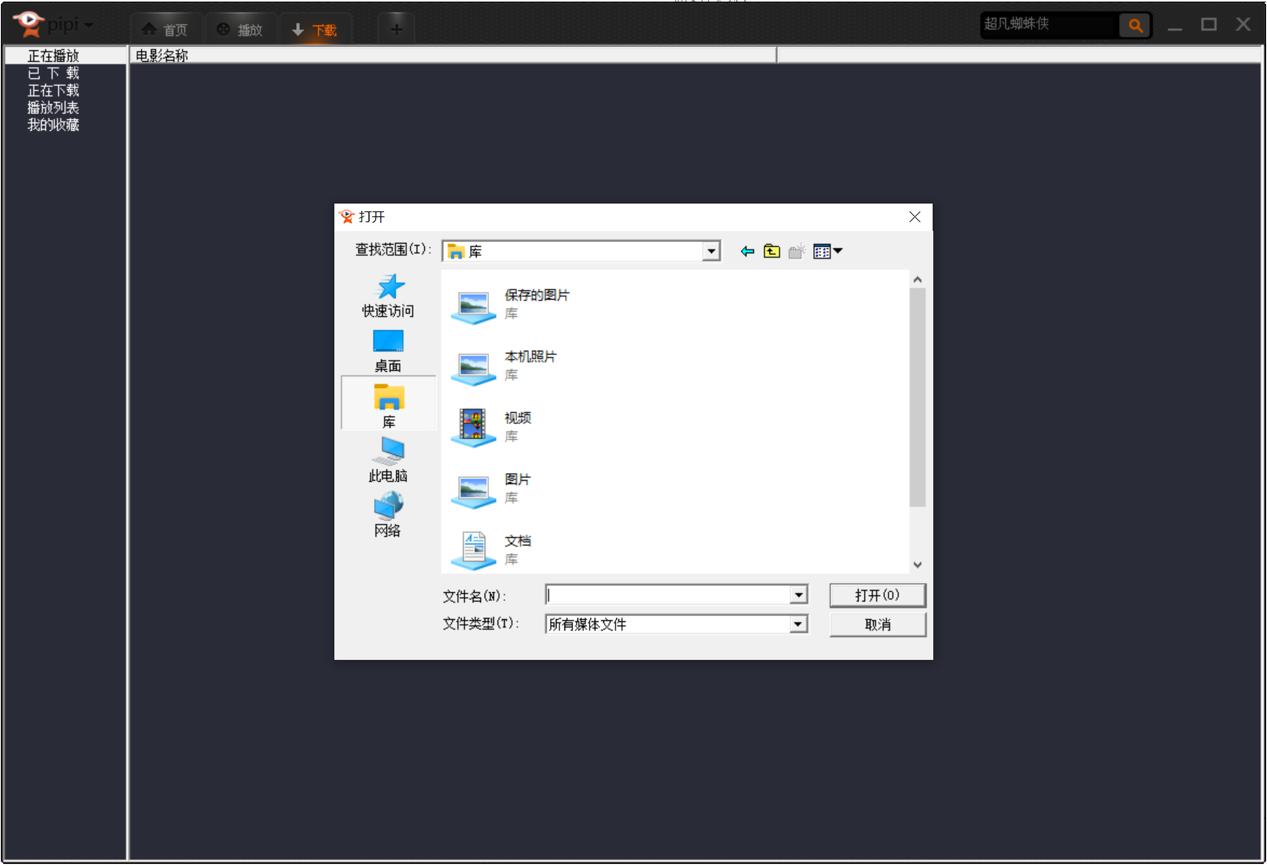Viewport: 1267px width, 867px height.
Task: Select 正在下载 in the sidebar
Action: (x=53, y=90)
